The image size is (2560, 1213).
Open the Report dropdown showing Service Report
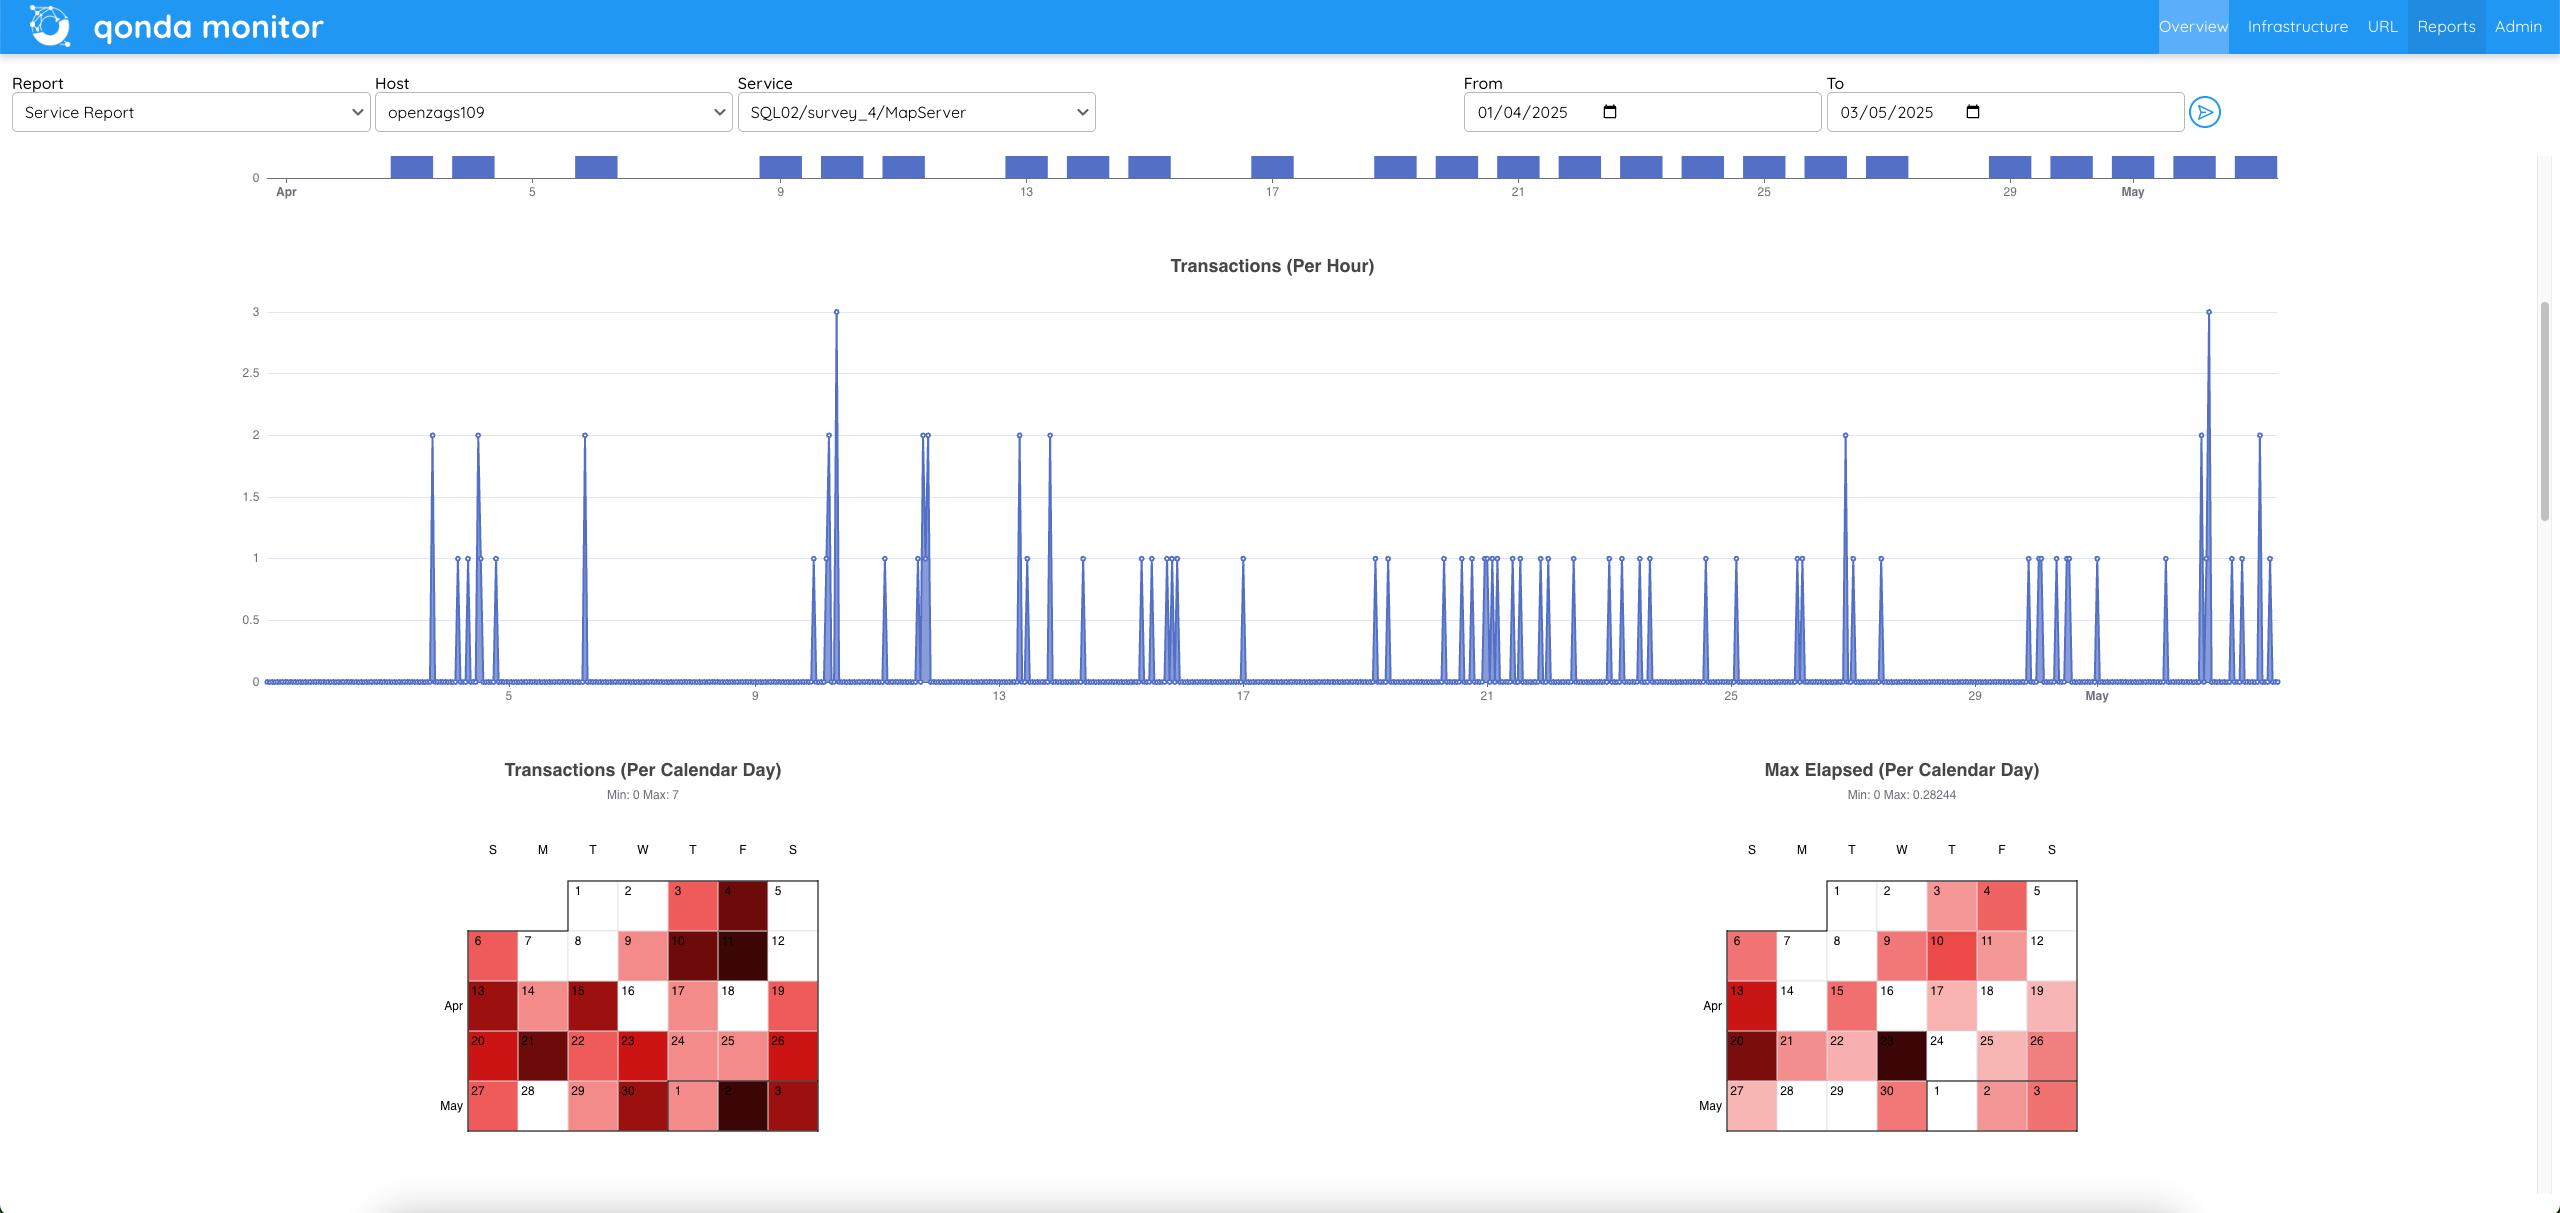(x=190, y=112)
